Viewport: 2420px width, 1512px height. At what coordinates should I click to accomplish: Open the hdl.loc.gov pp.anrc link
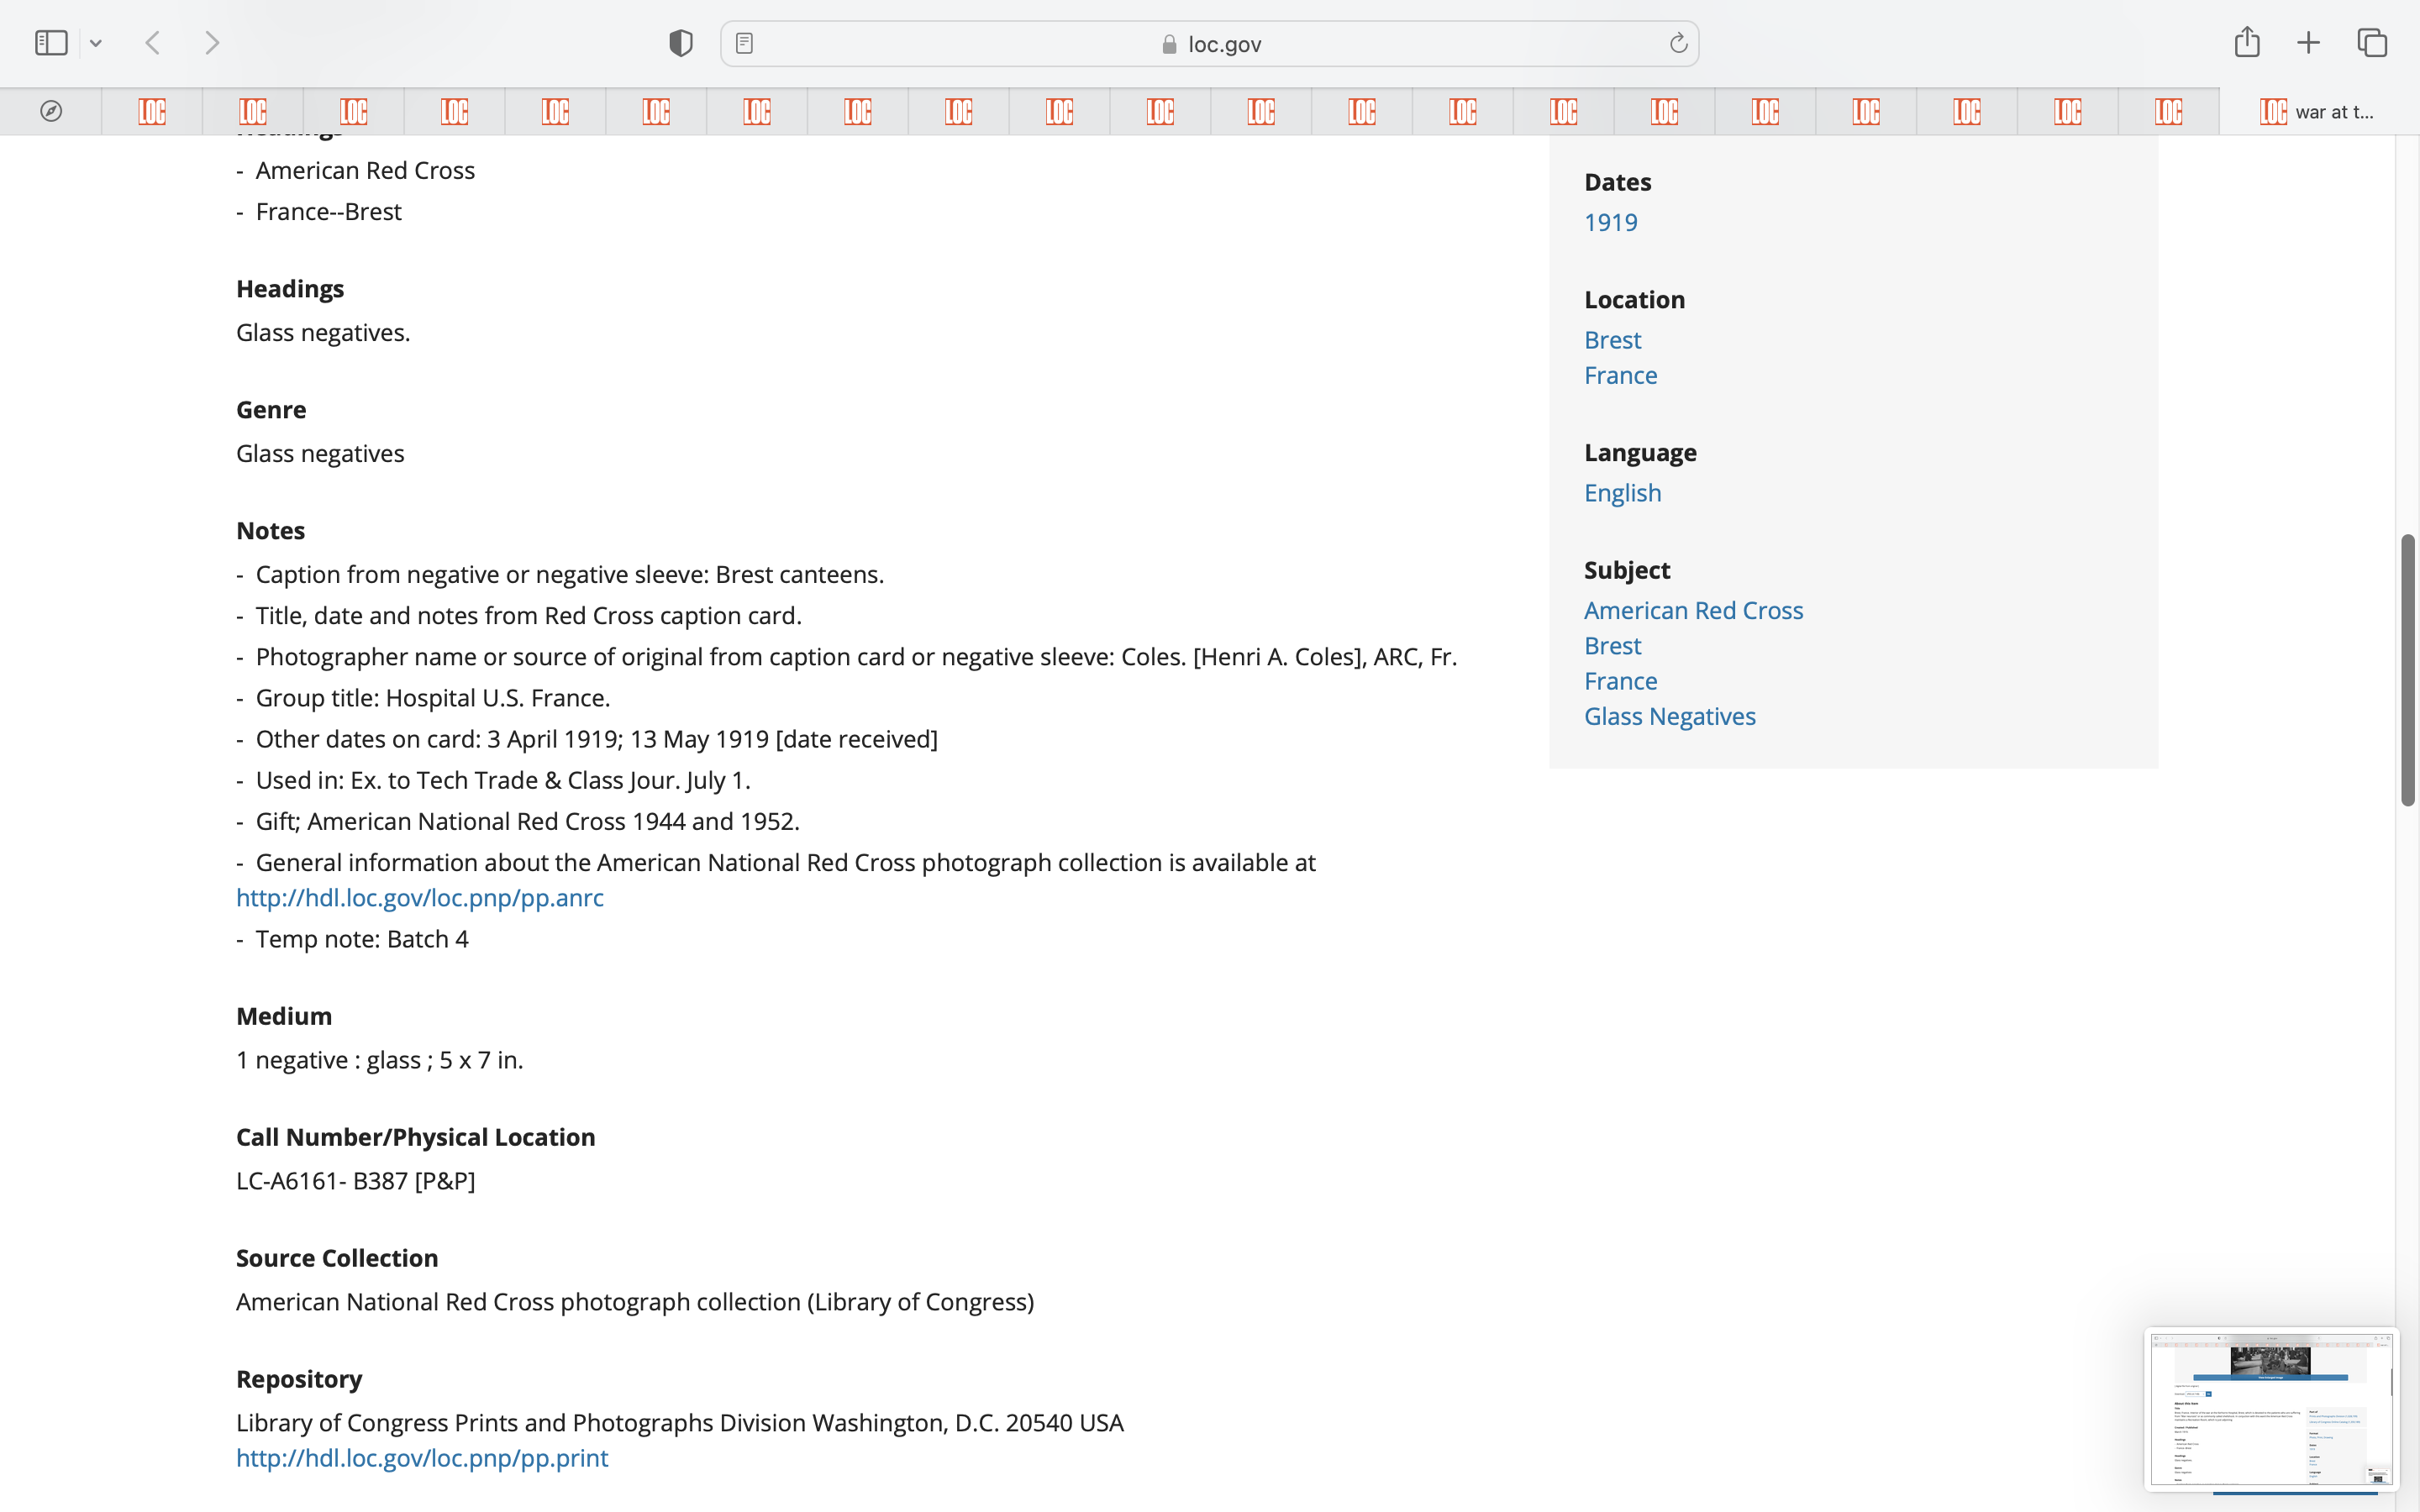coord(419,898)
